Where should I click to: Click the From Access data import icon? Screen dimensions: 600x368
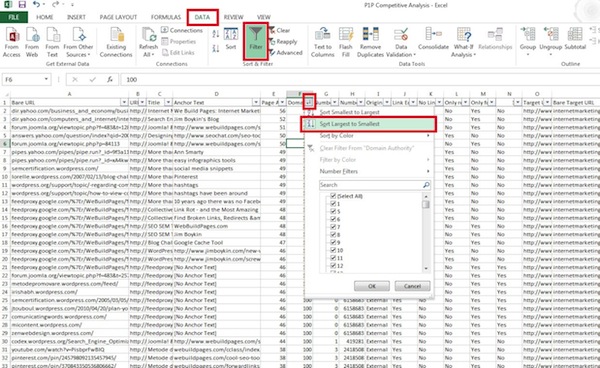tap(11, 42)
